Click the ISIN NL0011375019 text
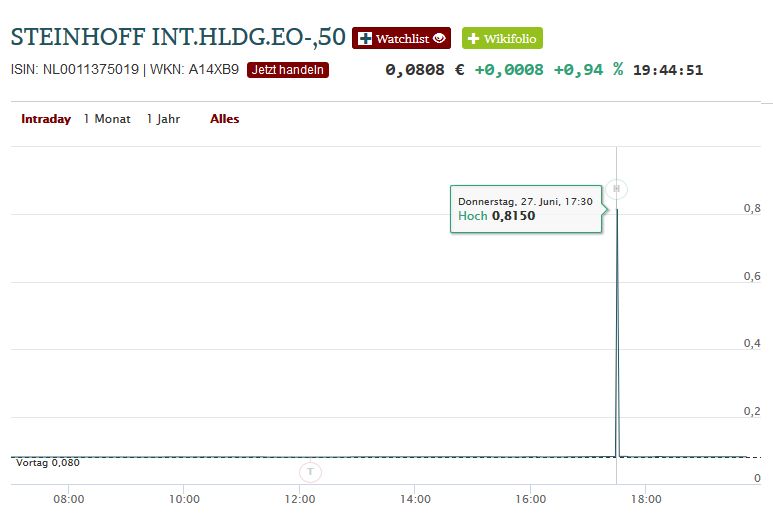This screenshot has height=514, width=773. coord(75,69)
